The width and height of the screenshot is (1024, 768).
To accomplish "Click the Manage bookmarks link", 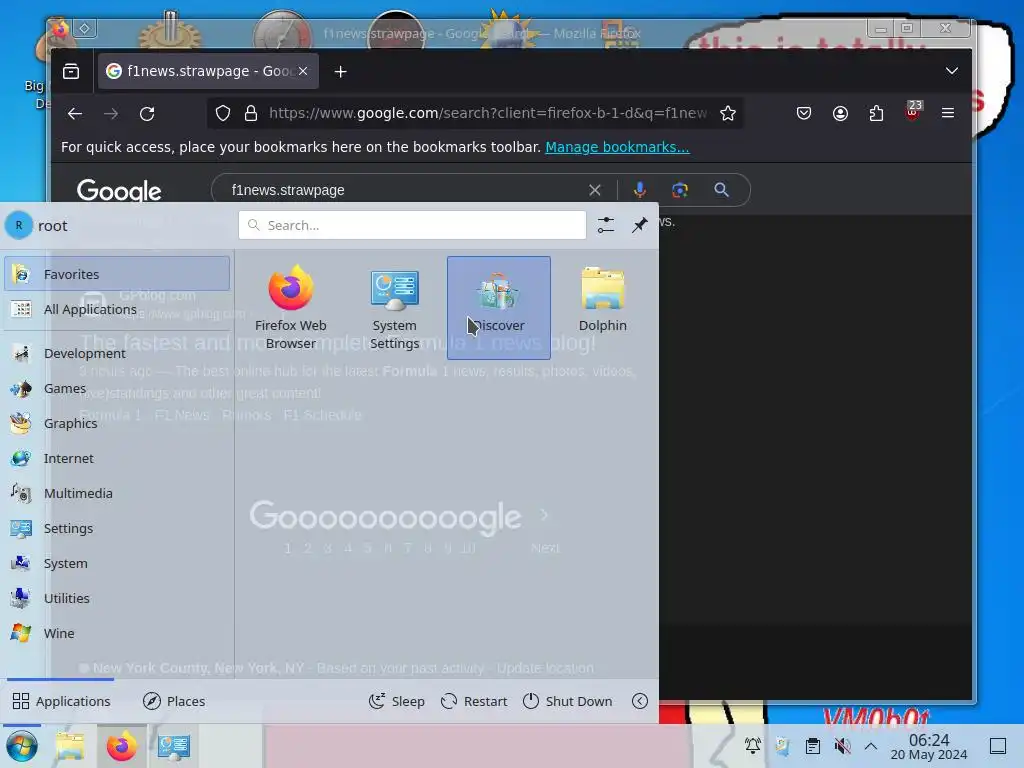I will [617, 147].
